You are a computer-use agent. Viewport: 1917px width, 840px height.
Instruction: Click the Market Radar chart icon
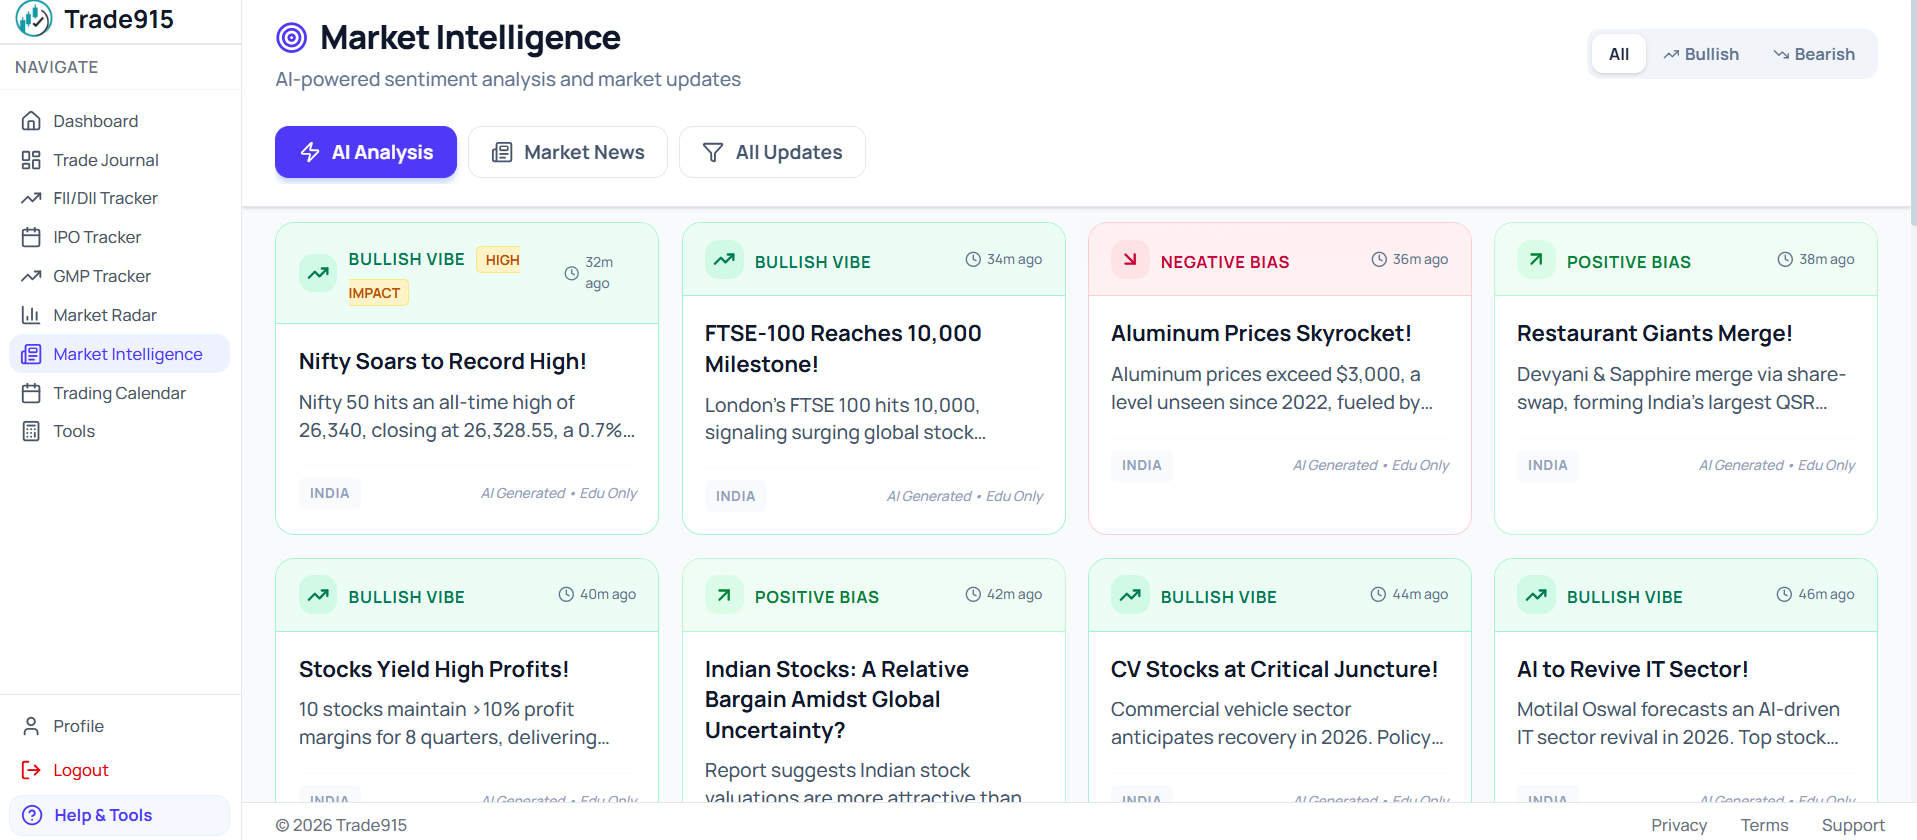tap(31, 315)
